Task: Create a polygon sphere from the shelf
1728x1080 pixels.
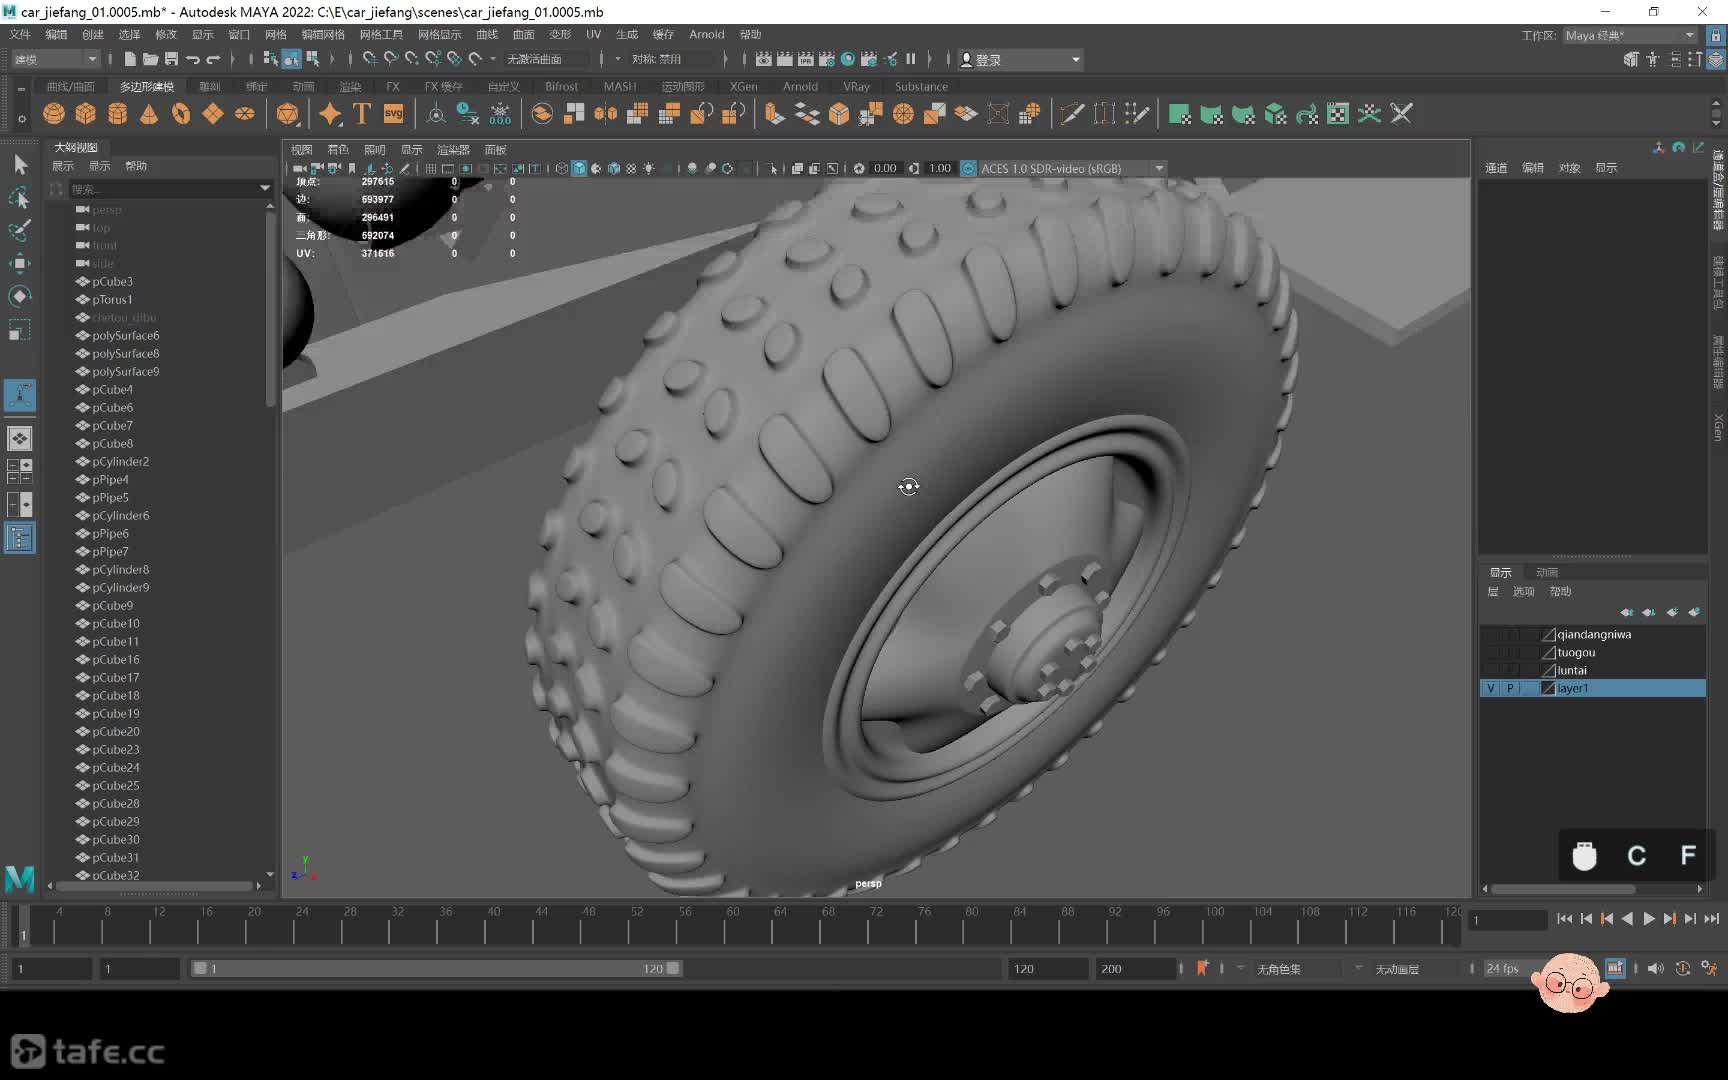Action: point(54,114)
